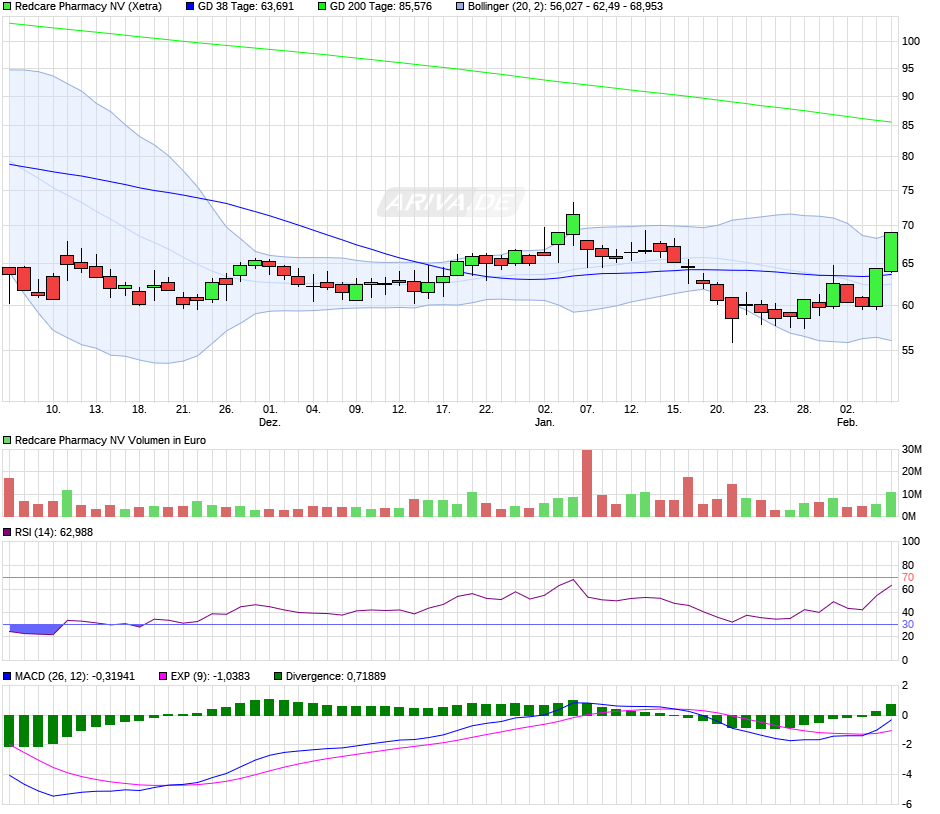Click the light-blue Bollinger legend swatch
Screen dimensions: 940x814
coord(460,7)
